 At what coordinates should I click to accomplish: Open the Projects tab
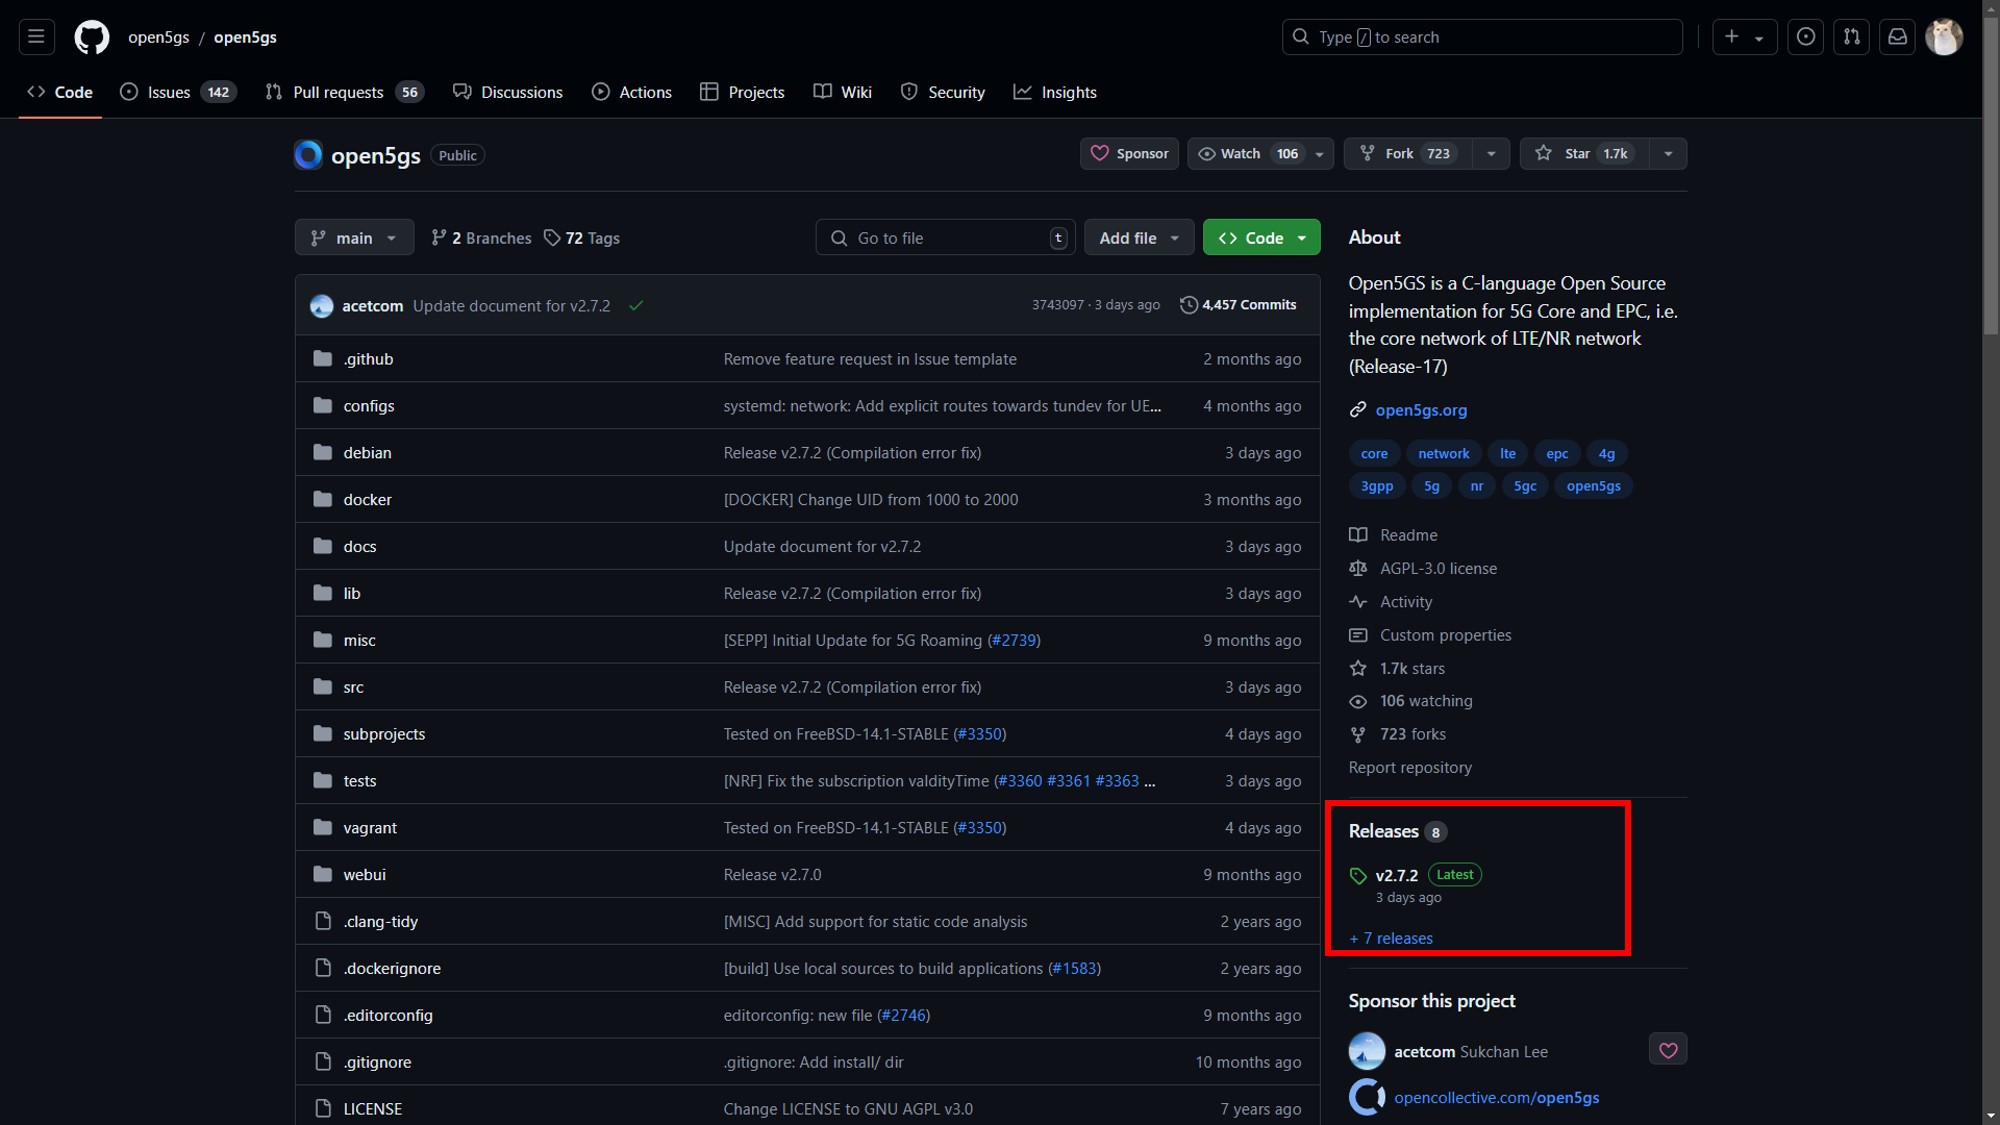[742, 92]
